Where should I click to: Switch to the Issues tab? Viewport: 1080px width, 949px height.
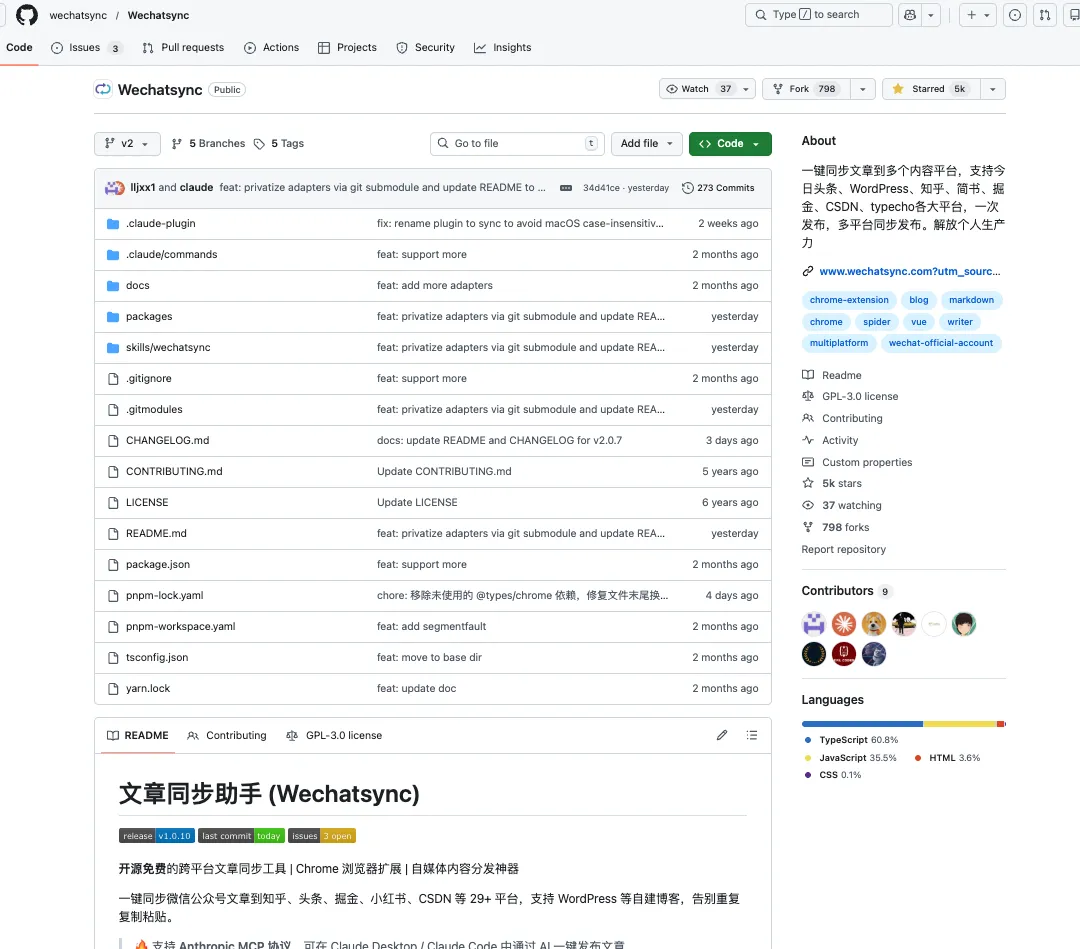[87, 48]
